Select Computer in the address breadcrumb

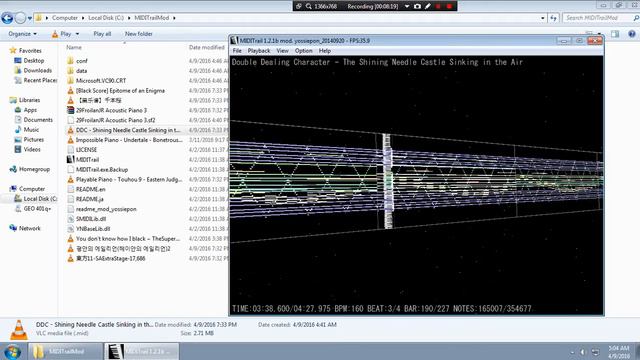coord(64,18)
